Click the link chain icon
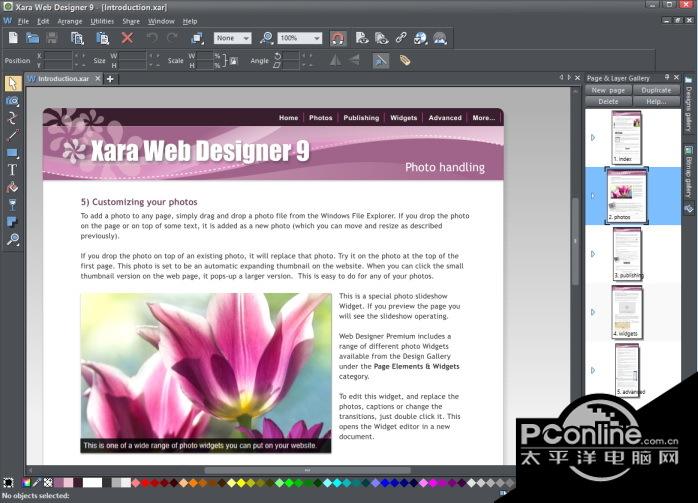 pyautogui.click(x=401, y=38)
